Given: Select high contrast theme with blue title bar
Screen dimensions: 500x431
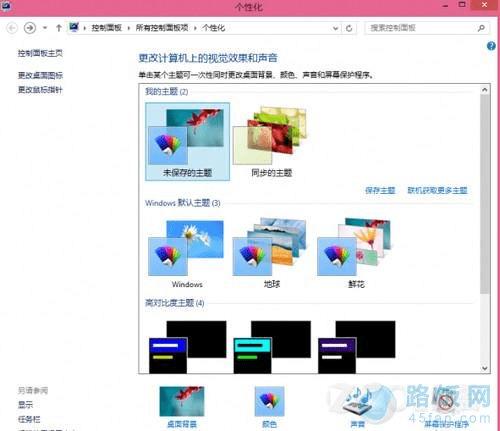Looking at the screenshot, I should 187,347.
